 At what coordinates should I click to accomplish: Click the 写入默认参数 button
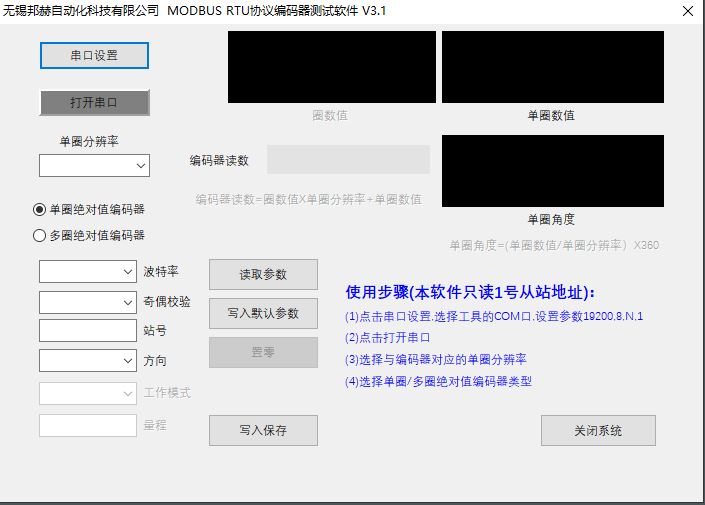pyautogui.click(x=263, y=313)
